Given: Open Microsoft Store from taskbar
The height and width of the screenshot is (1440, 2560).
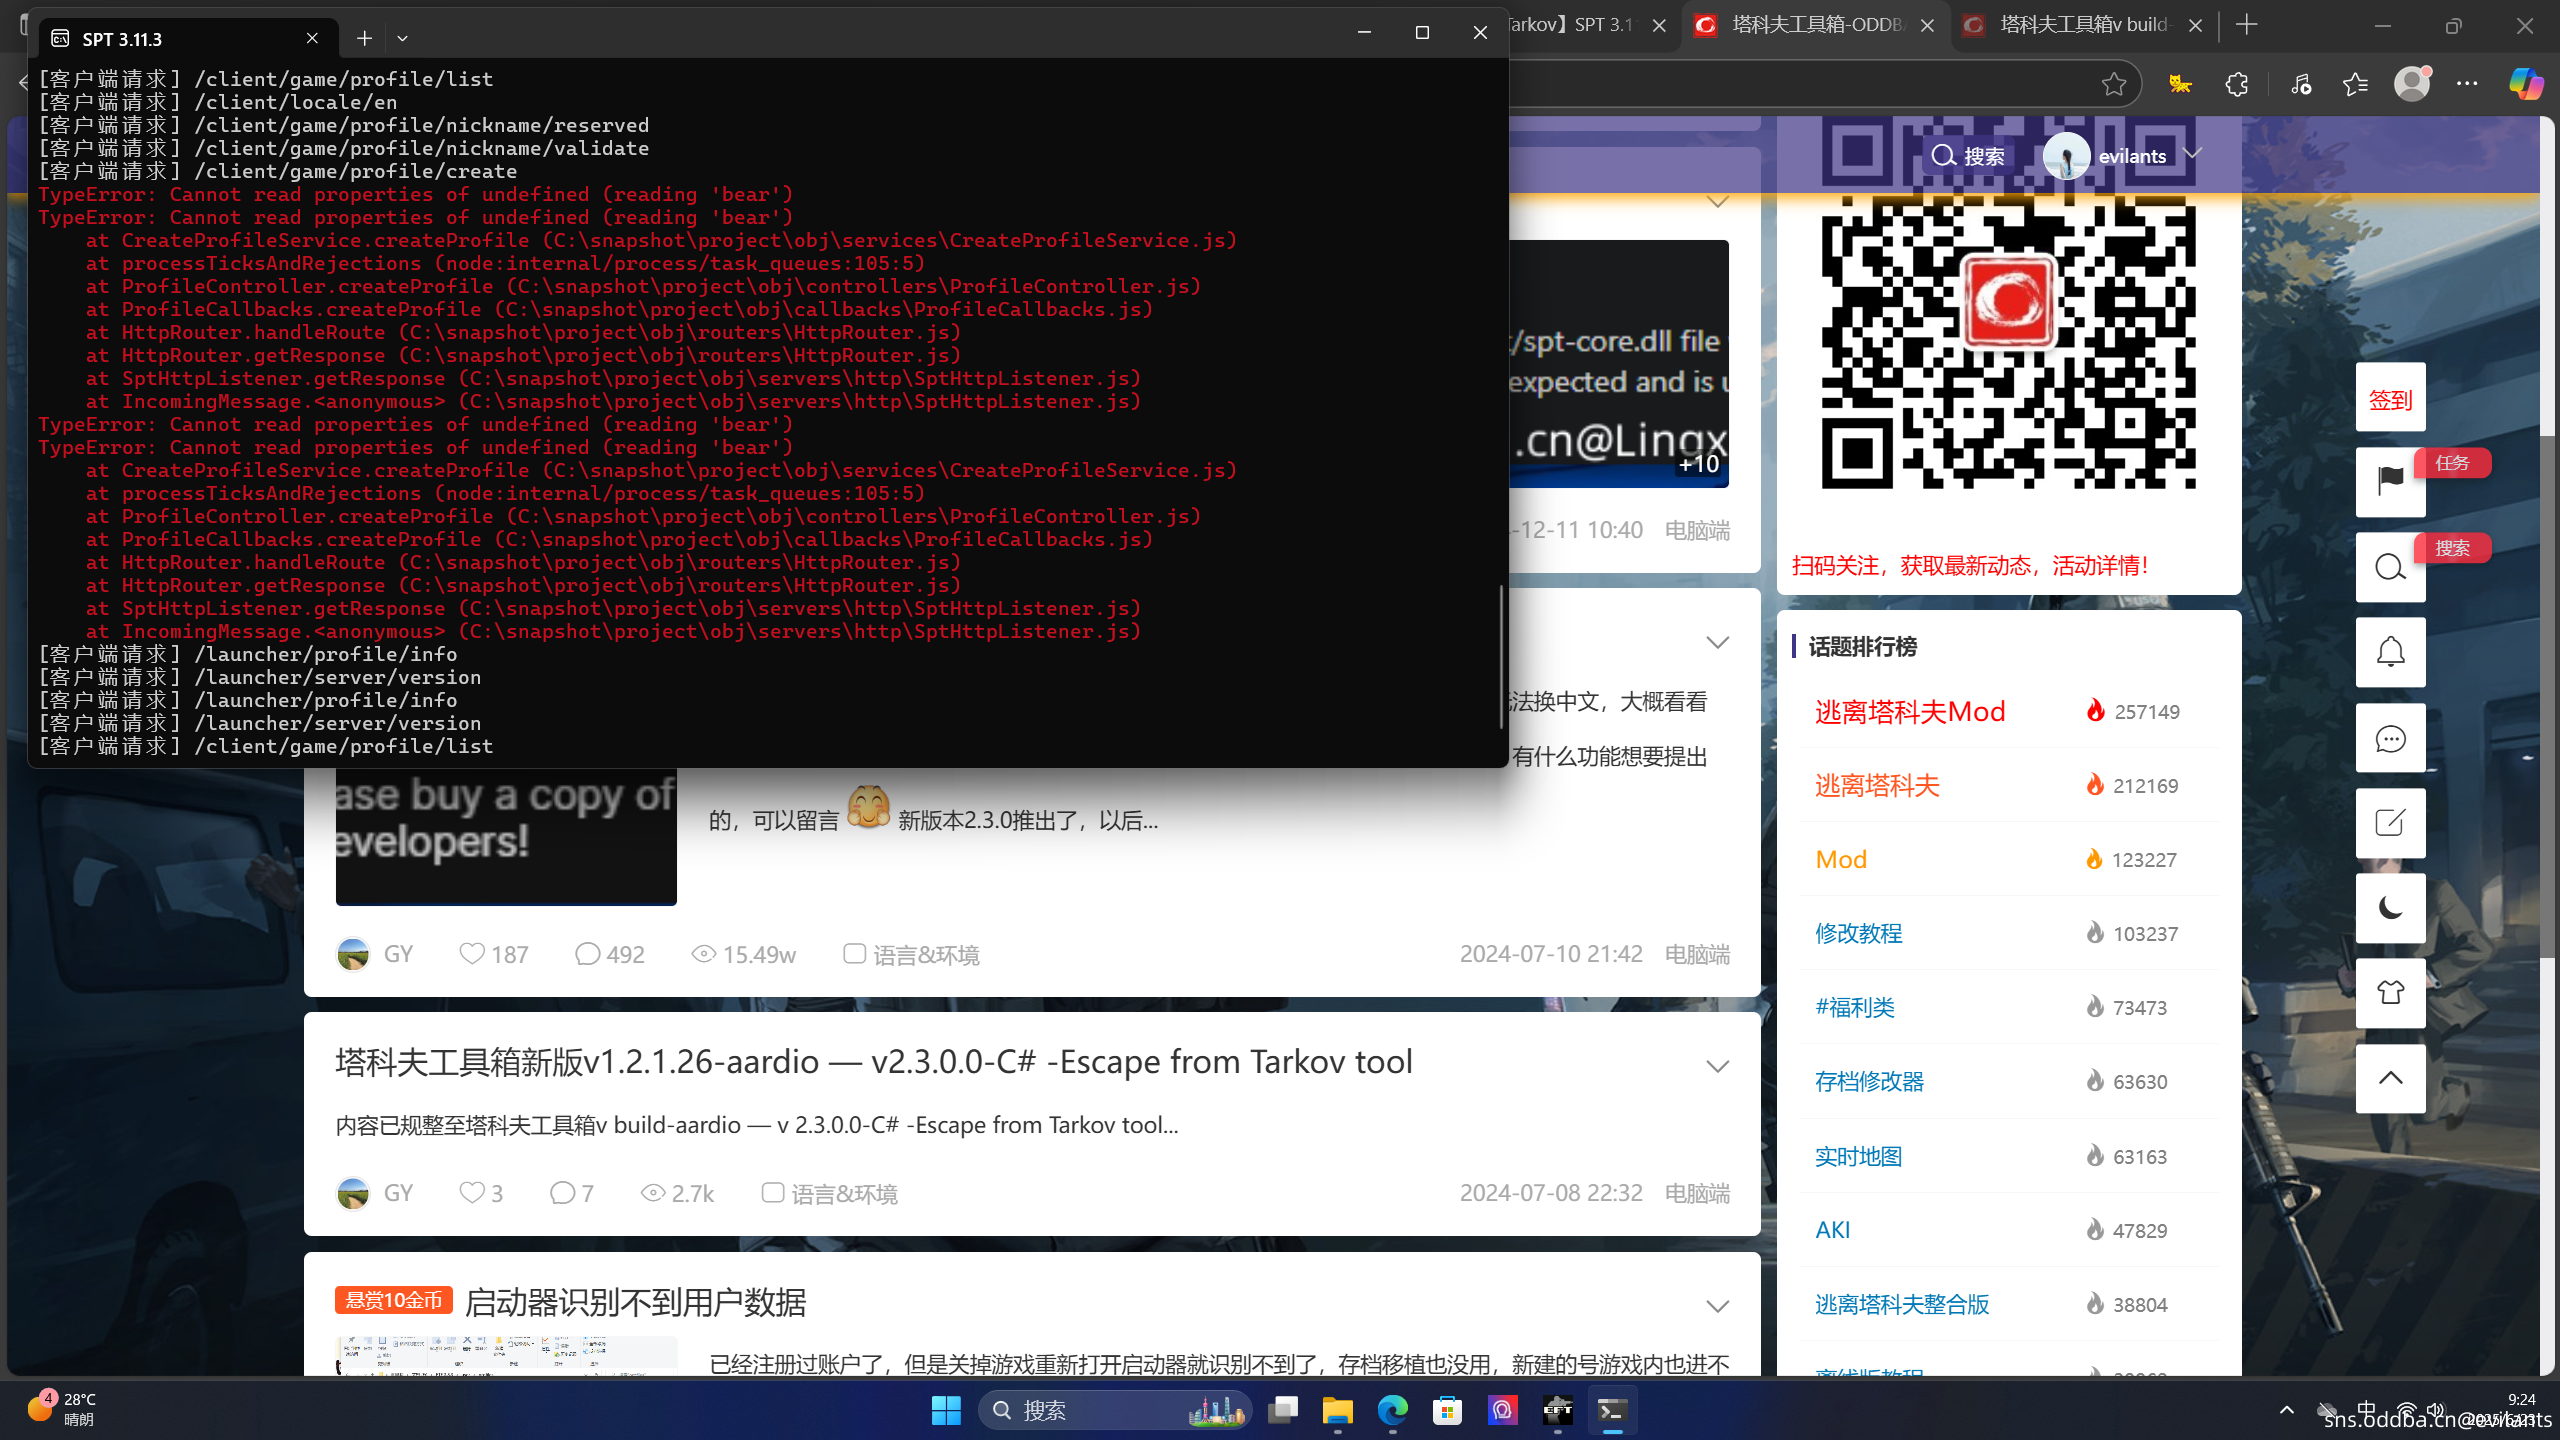Looking at the screenshot, I should 1447,1410.
